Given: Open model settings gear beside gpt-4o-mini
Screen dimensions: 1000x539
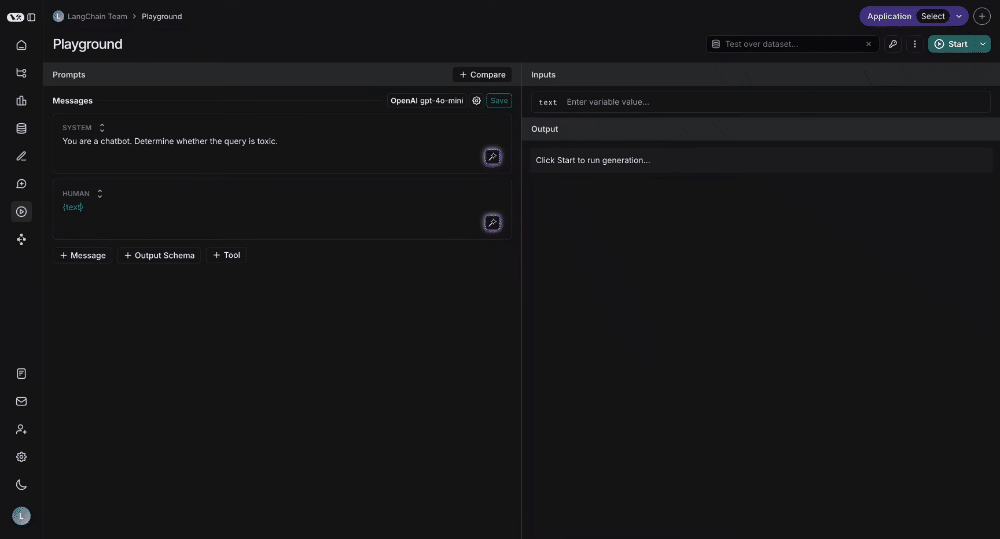Looking at the screenshot, I should [x=476, y=101].
